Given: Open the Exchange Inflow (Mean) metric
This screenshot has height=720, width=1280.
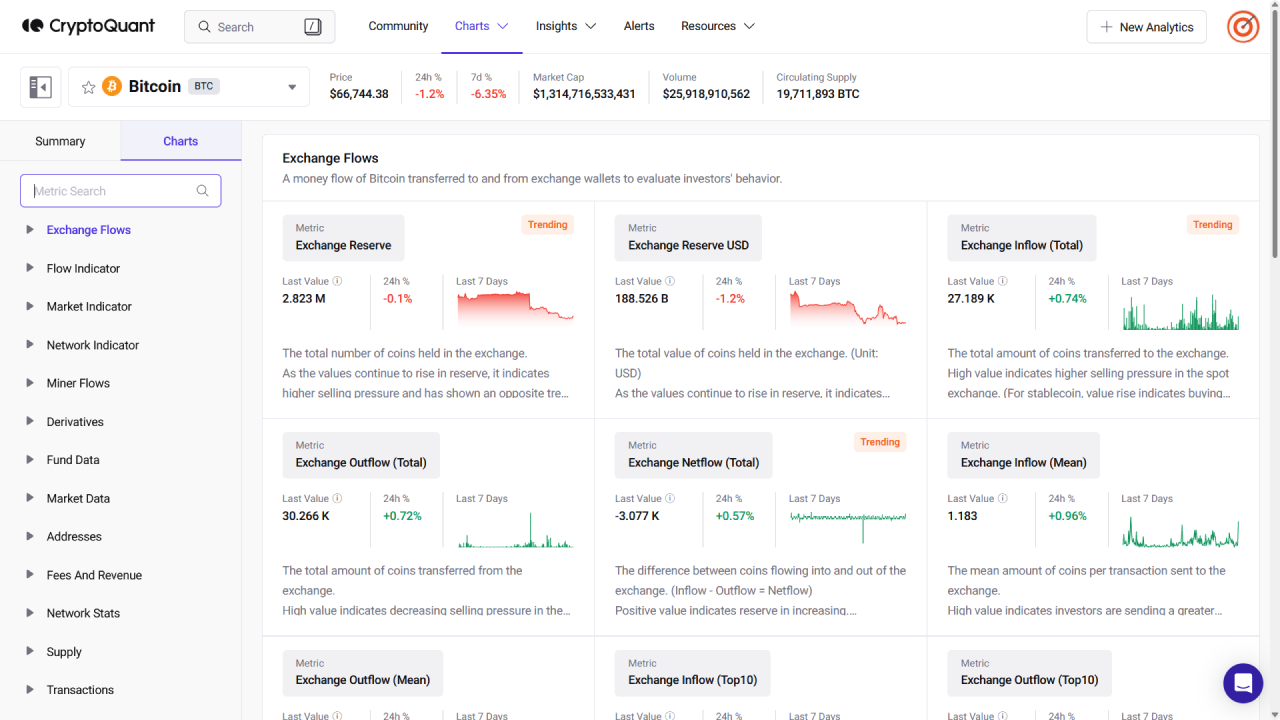Looking at the screenshot, I should coord(1023,454).
